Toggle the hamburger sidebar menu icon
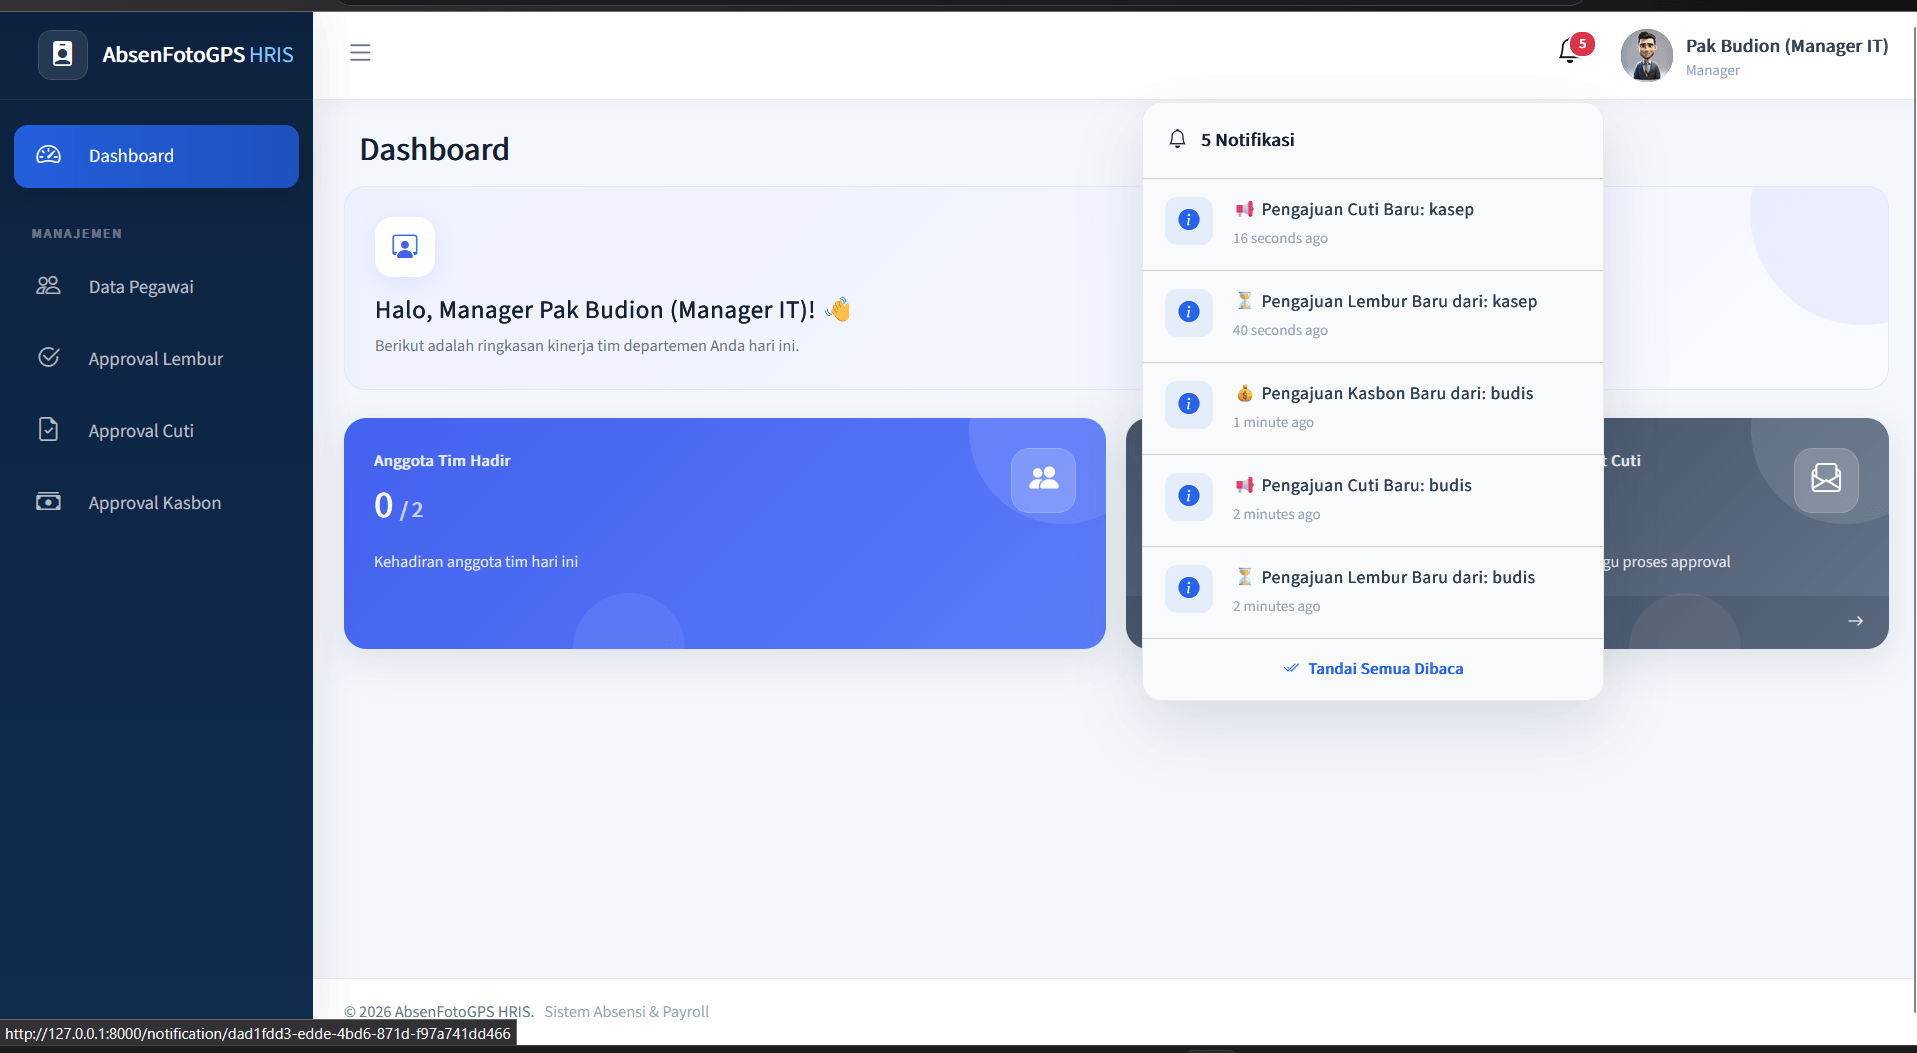The image size is (1917, 1053). [360, 53]
